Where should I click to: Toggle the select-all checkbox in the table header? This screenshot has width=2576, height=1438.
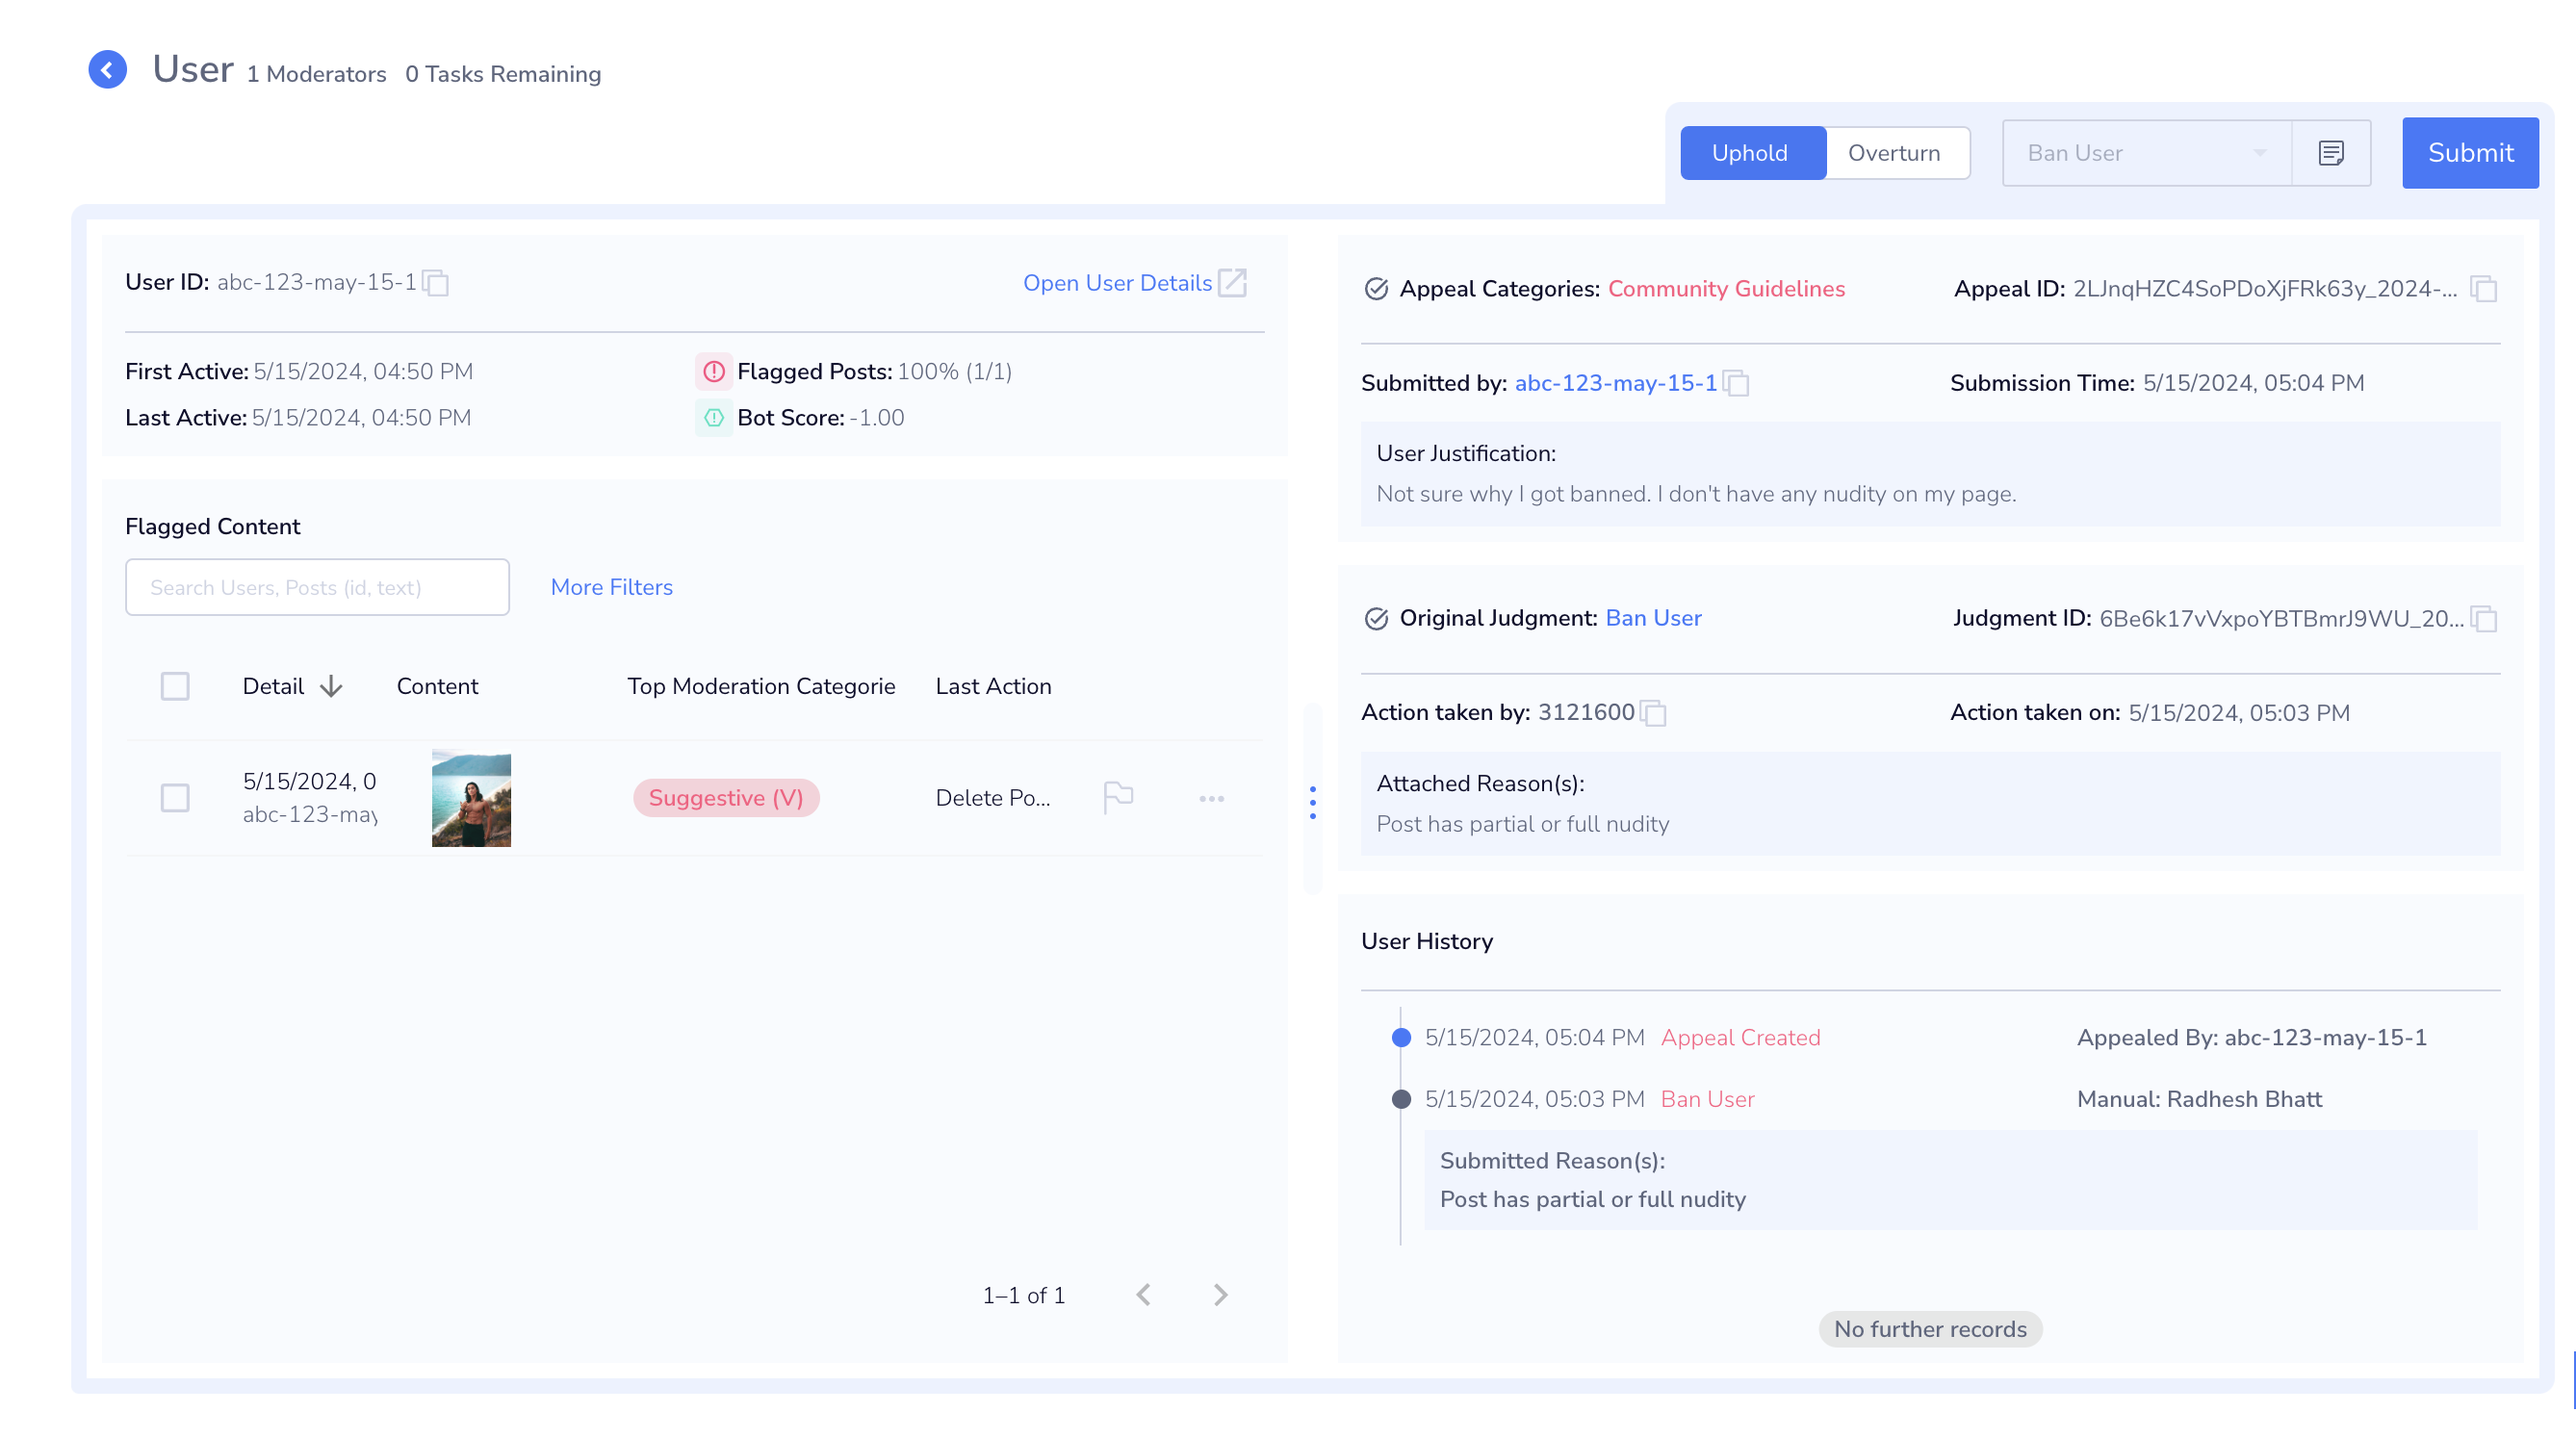tap(175, 686)
